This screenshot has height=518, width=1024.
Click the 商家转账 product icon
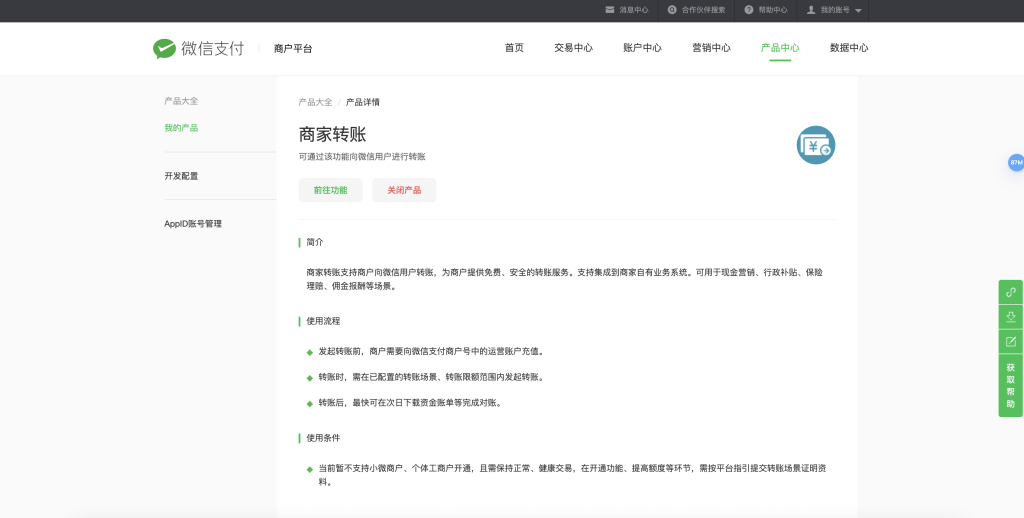(816, 145)
